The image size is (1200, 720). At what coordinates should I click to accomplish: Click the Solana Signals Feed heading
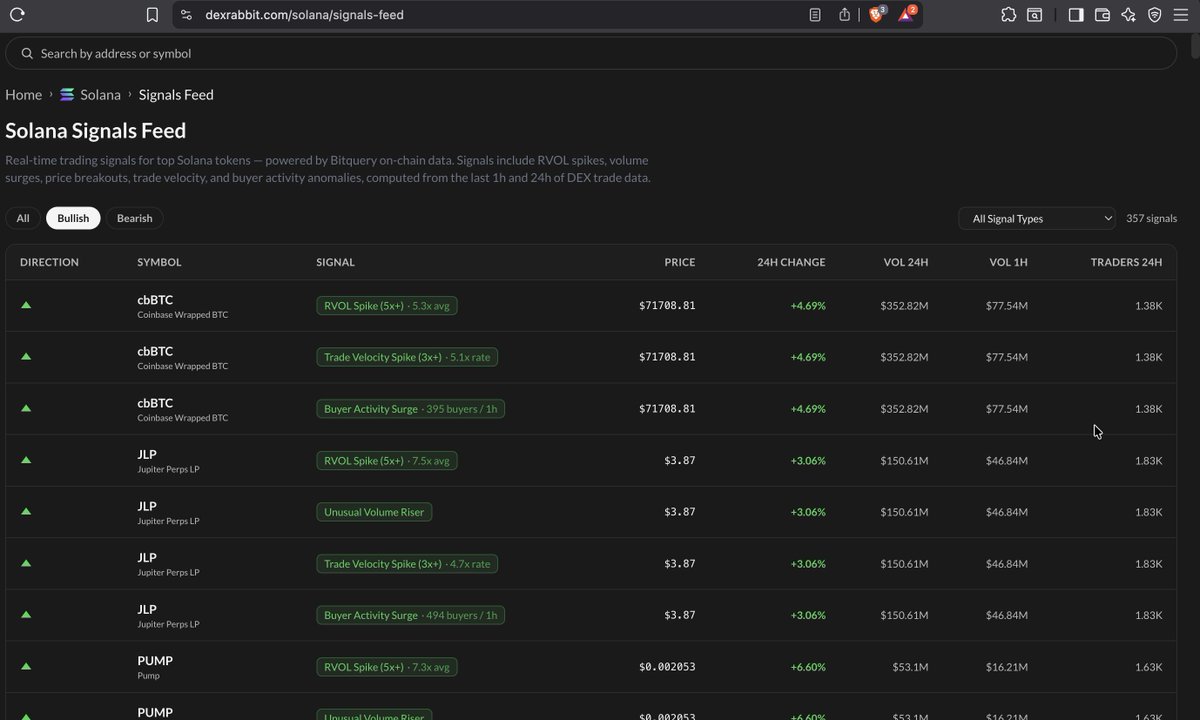click(x=96, y=131)
